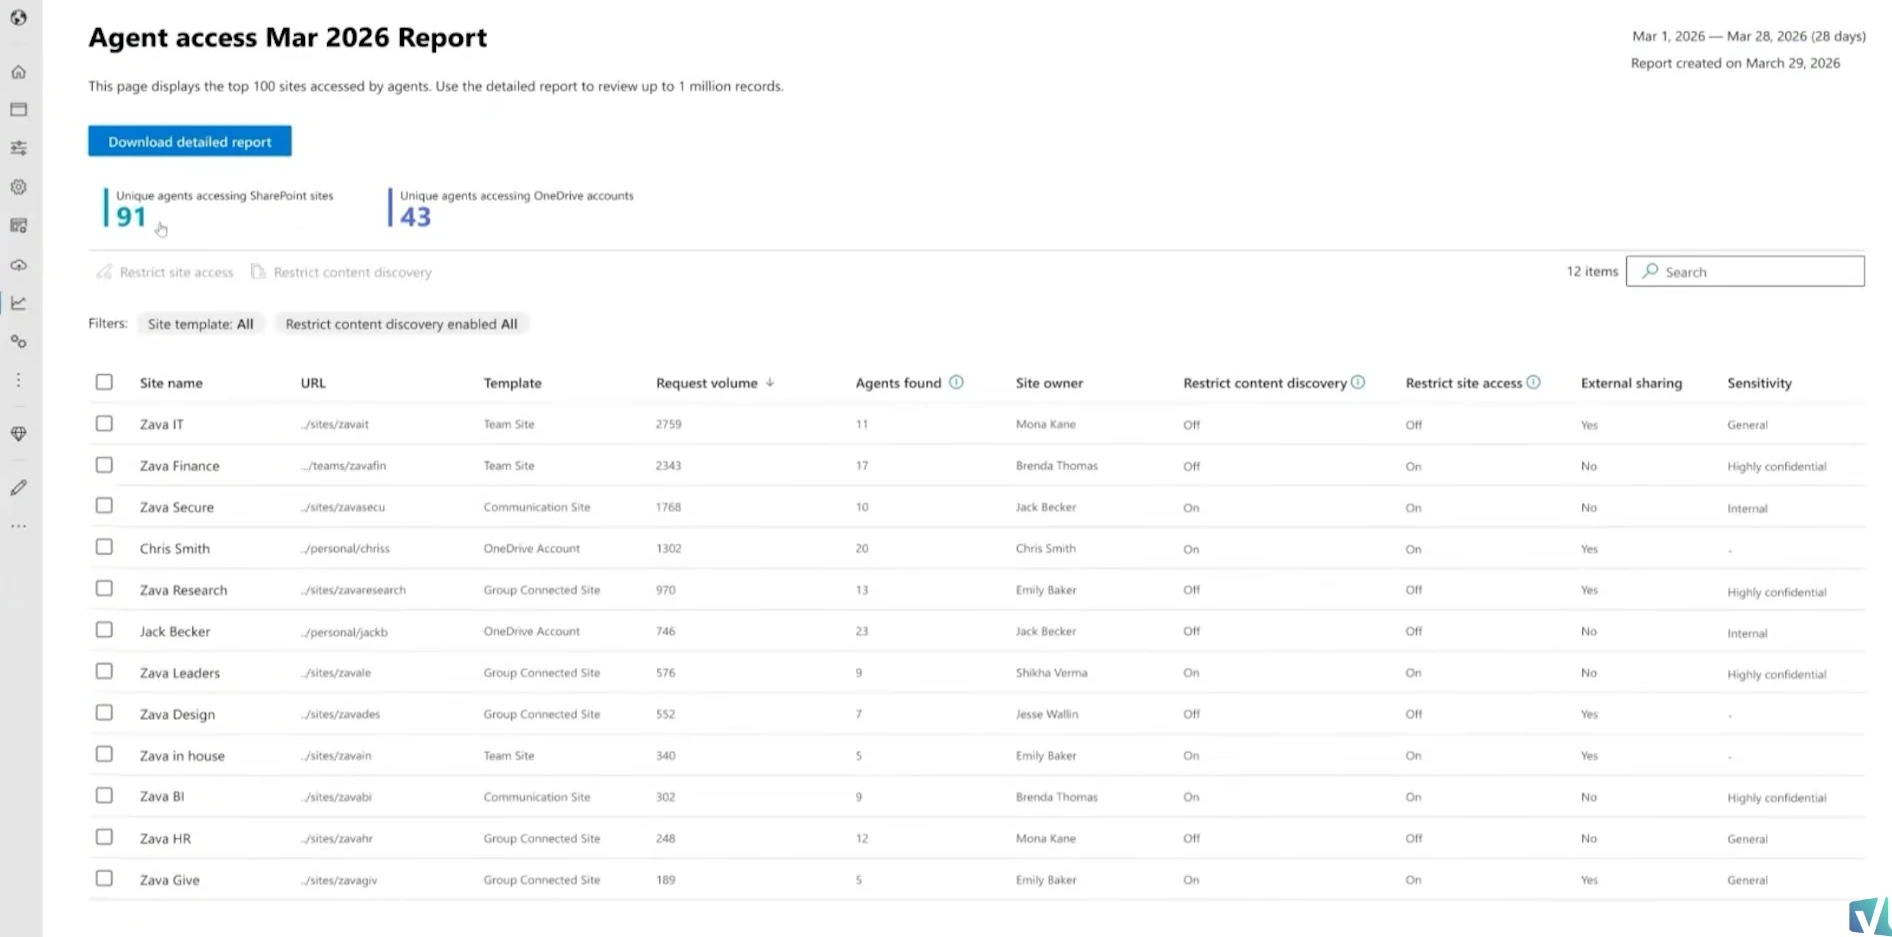The width and height of the screenshot is (1892, 937).
Task: Check the Zava Give row checkbox
Action: (x=104, y=879)
